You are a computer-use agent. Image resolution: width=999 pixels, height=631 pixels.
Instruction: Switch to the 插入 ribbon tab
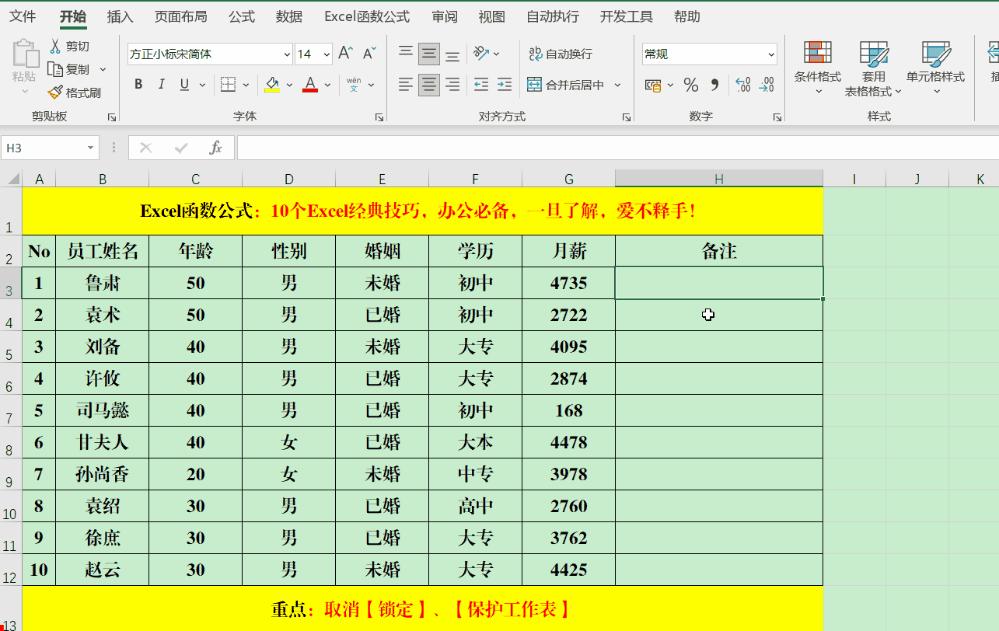pyautogui.click(x=120, y=16)
